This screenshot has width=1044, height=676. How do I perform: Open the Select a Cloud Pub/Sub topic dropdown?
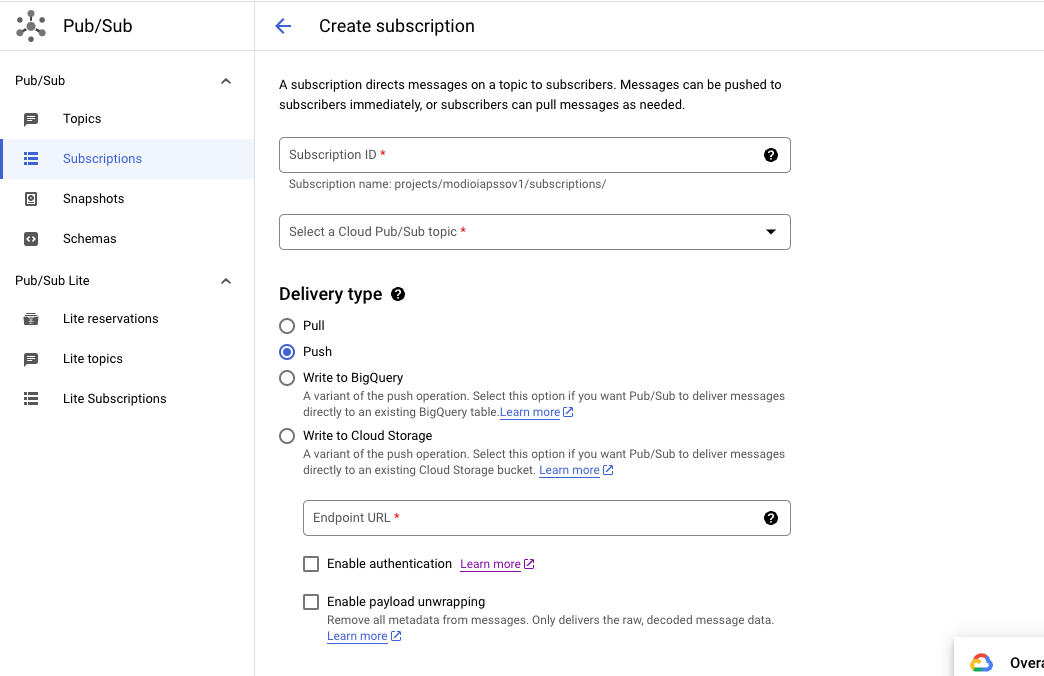click(x=535, y=232)
